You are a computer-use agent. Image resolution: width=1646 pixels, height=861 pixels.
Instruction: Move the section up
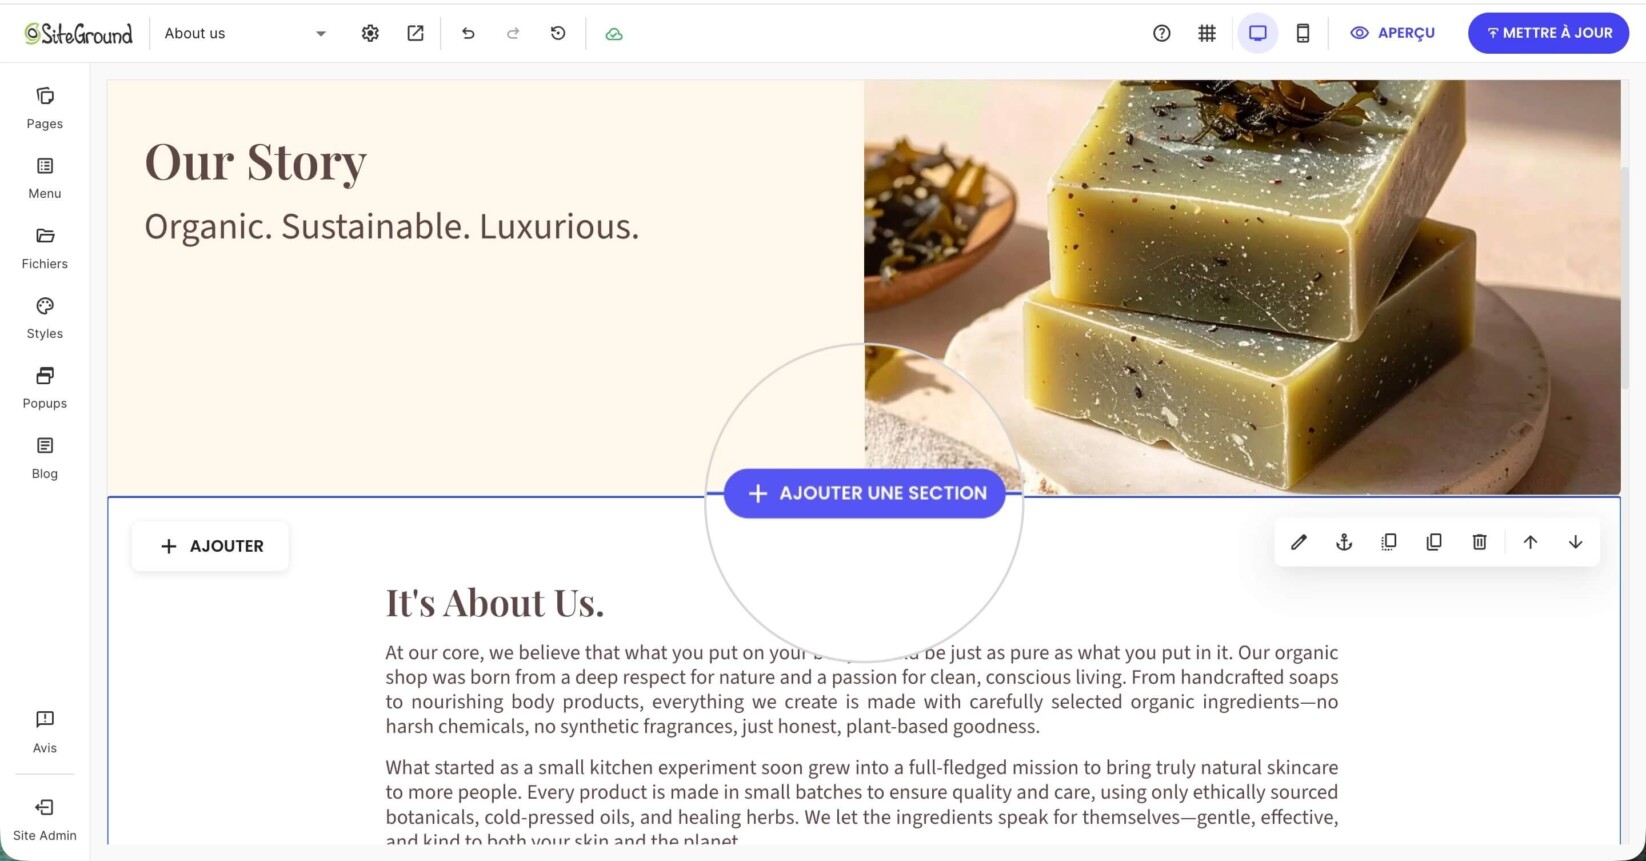tap(1530, 542)
